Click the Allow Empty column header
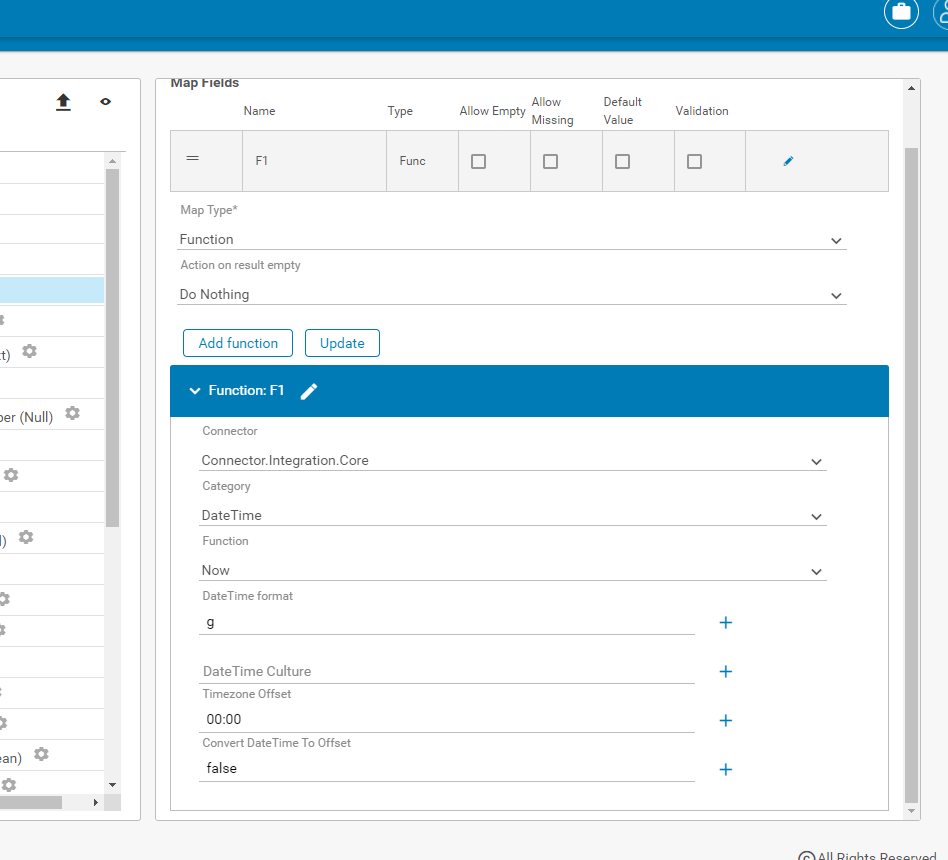 [x=492, y=111]
